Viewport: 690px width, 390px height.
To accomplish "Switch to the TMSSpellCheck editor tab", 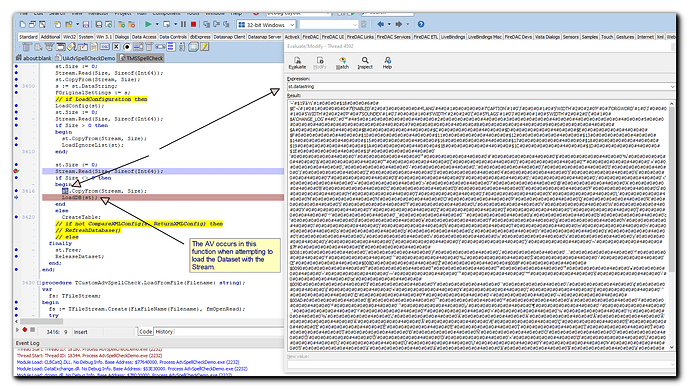I will click(141, 58).
